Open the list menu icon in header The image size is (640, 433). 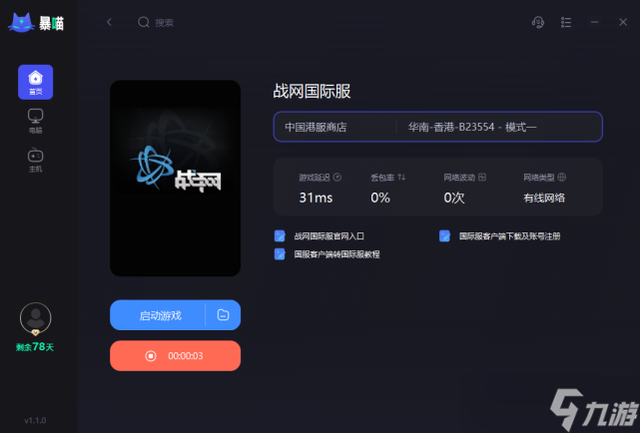566,22
